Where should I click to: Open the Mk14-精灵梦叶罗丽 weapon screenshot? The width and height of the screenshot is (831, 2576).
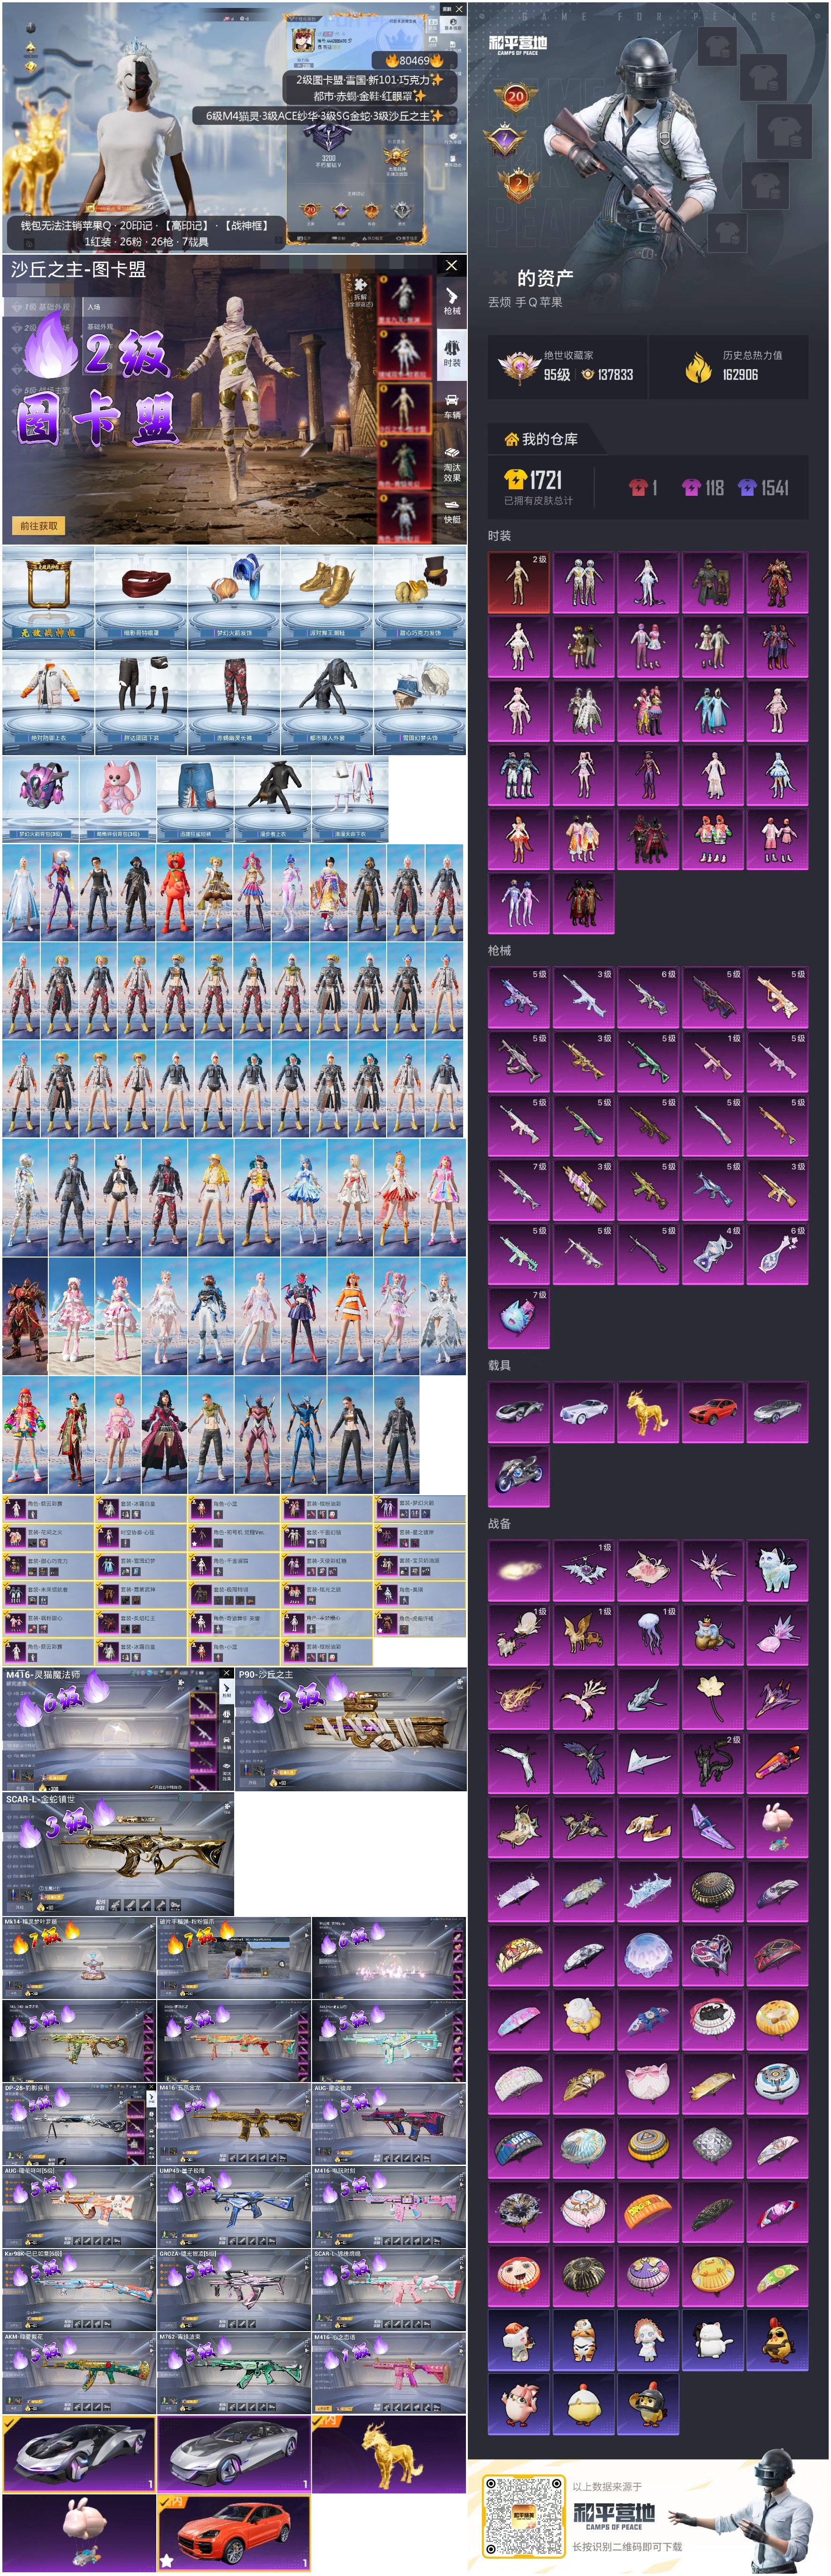pos(79,1957)
